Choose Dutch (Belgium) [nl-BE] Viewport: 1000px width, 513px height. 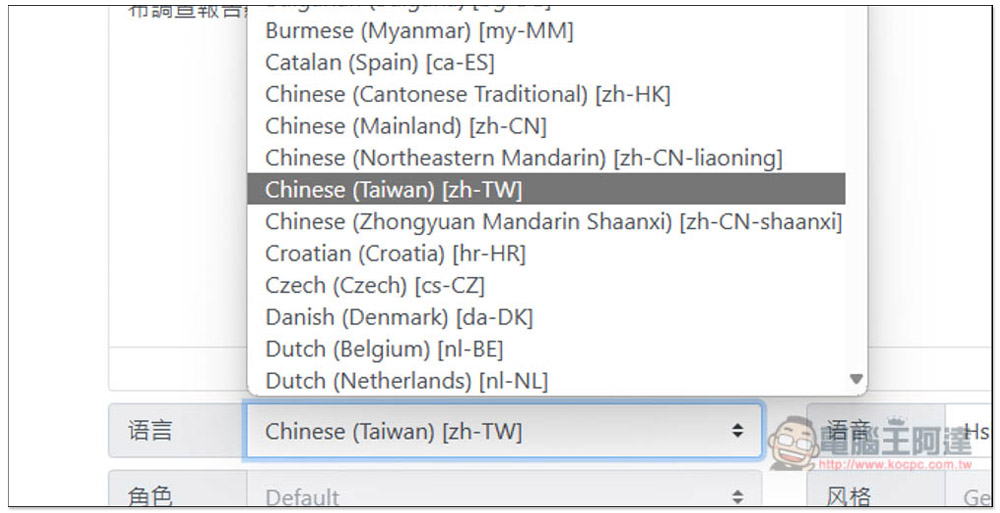[x=546, y=349]
